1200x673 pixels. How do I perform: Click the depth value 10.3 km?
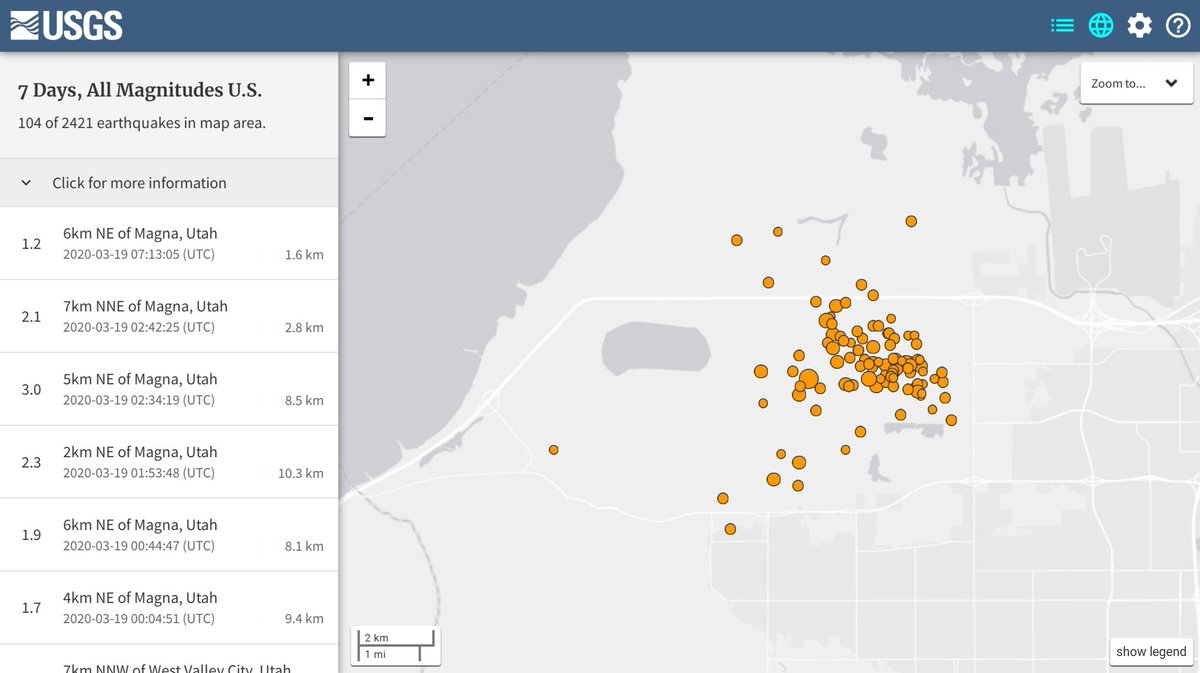coord(301,473)
